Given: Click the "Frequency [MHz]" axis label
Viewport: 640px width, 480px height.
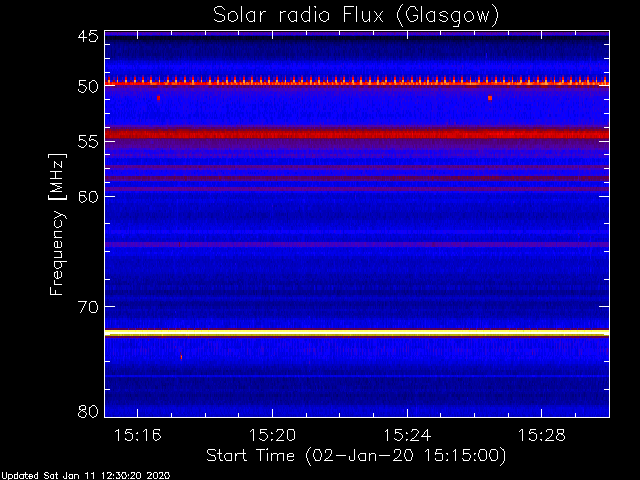Looking at the screenshot, I should (57, 224).
